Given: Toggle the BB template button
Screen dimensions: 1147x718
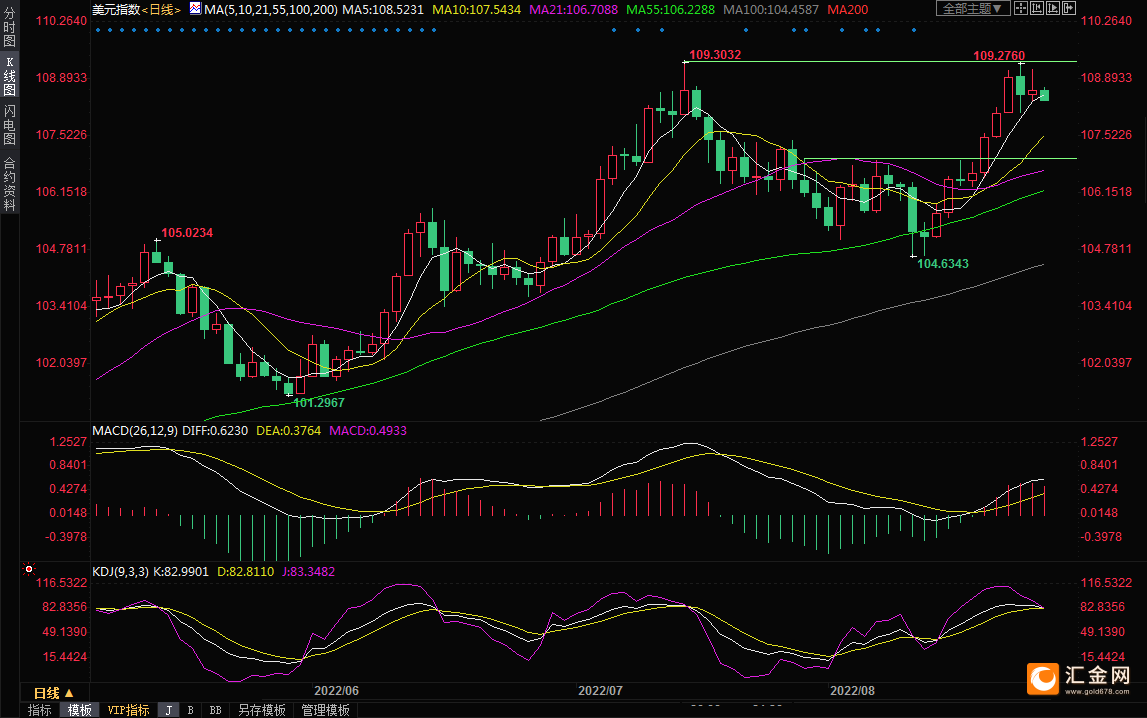Looking at the screenshot, I should (x=214, y=710).
